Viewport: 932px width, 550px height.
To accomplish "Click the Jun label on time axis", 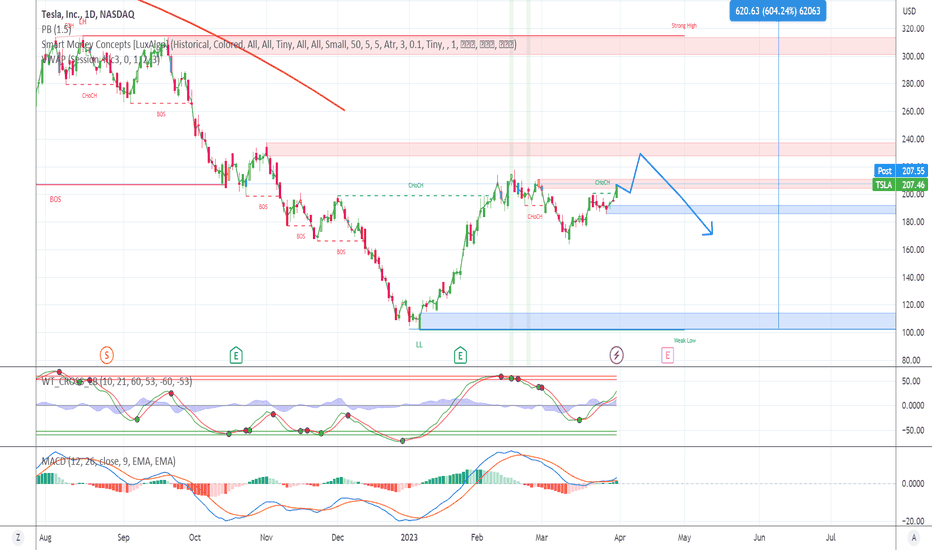I will [x=759, y=538].
